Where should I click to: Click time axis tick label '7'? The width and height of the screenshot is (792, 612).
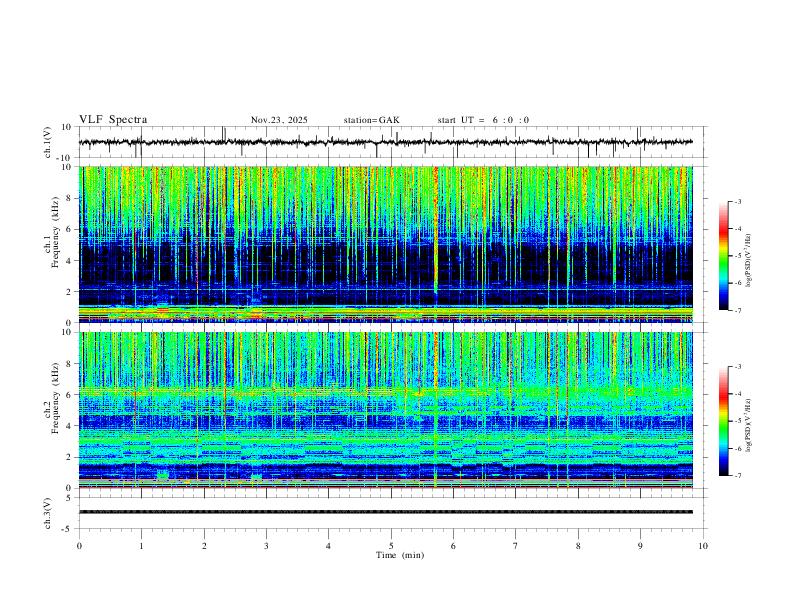coord(516,546)
